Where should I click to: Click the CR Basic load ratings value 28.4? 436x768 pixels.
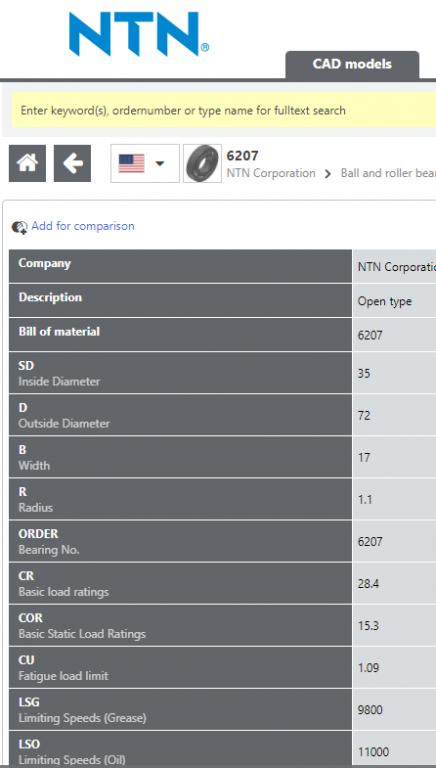[368, 584]
